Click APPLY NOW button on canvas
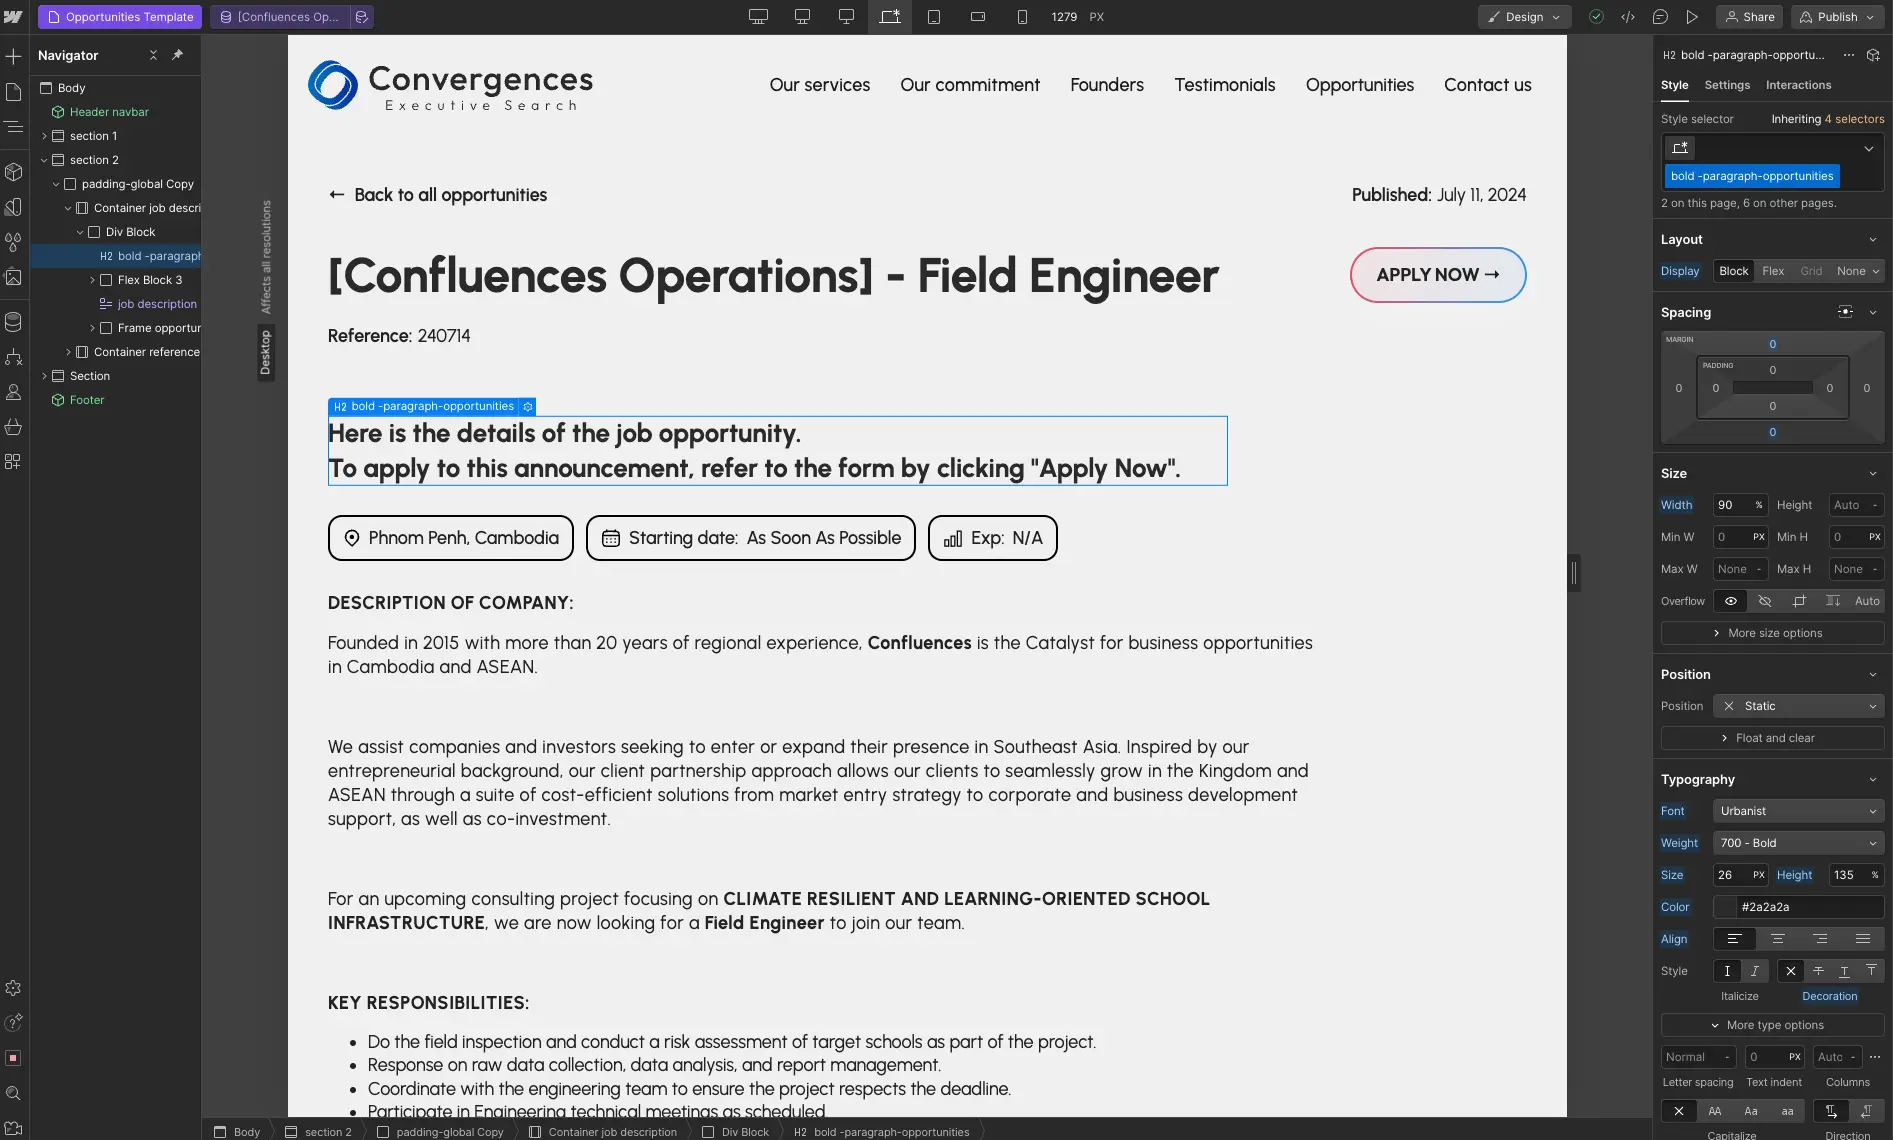Viewport: 1893px width, 1140px height. click(x=1438, y=275)
